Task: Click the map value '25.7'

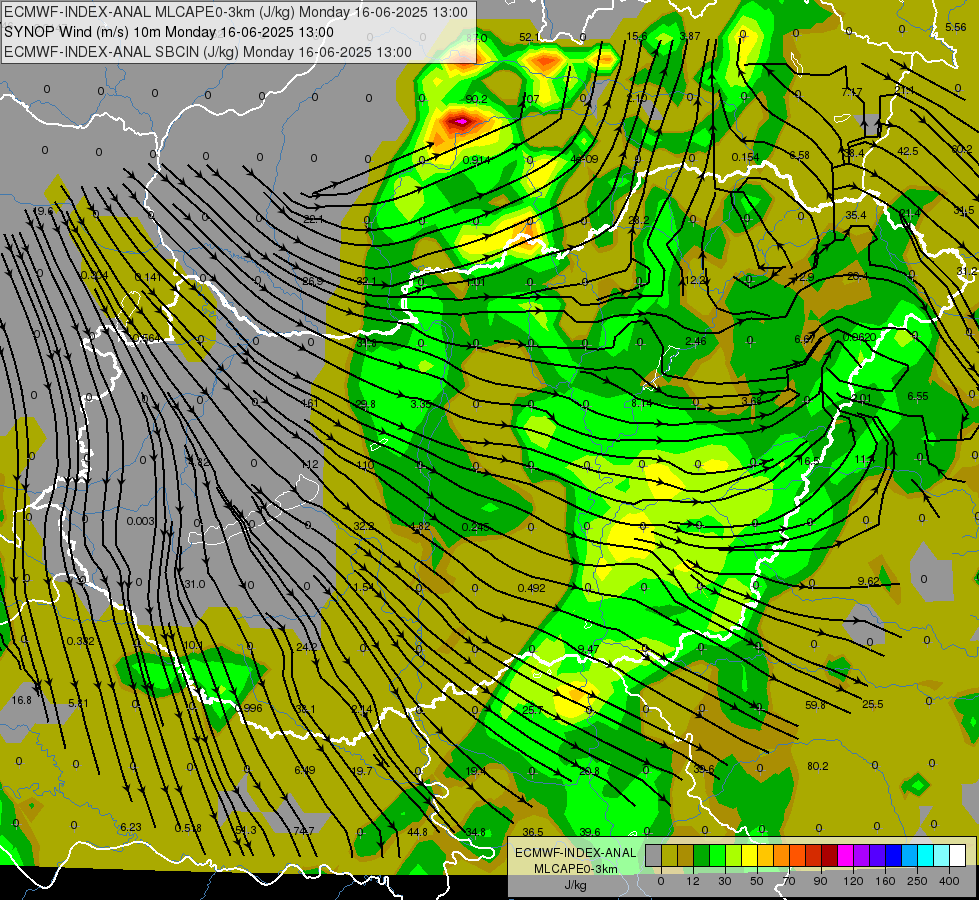Action: pos(533,711)
